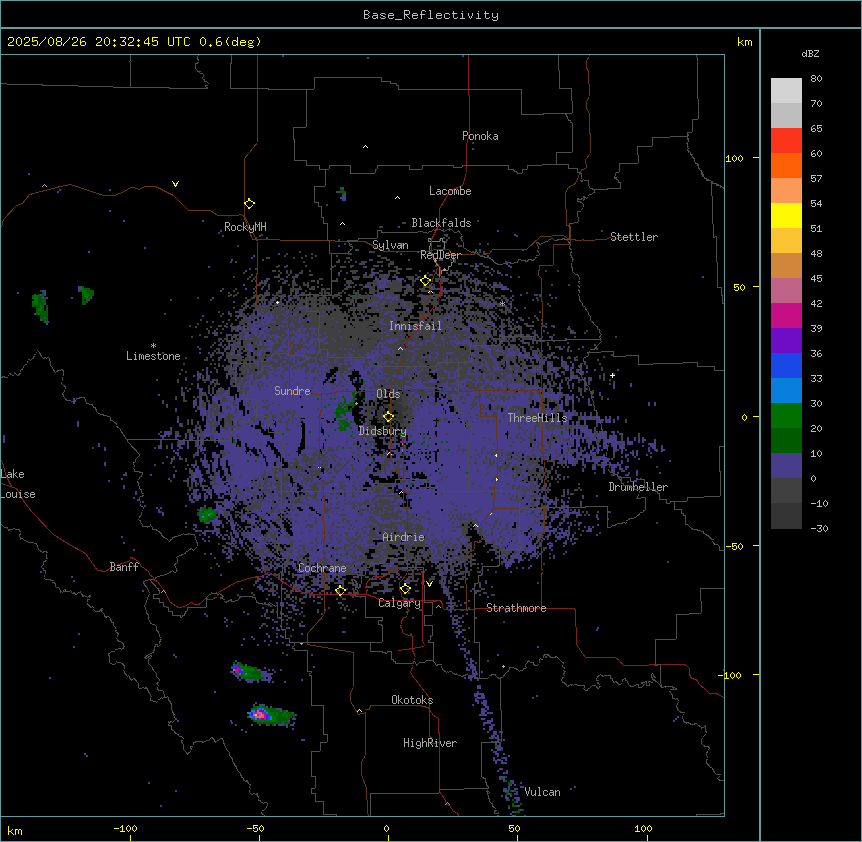Click the -50 tick on right axis
The width and height of the screenshot is (862, 842).
pos(734,546)
